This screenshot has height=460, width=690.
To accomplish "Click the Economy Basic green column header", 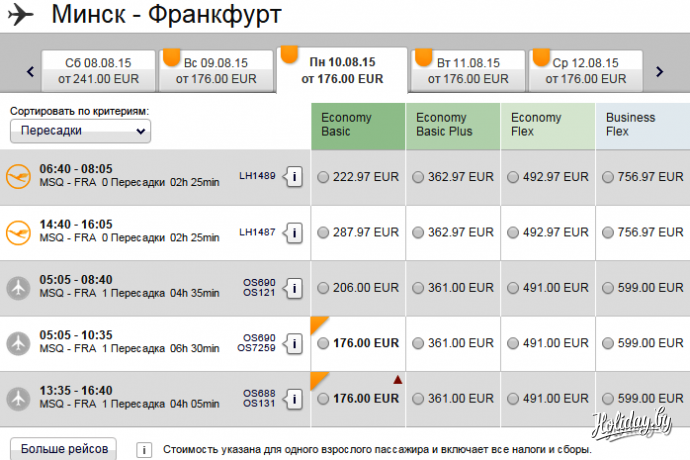I will pos(358,125).
